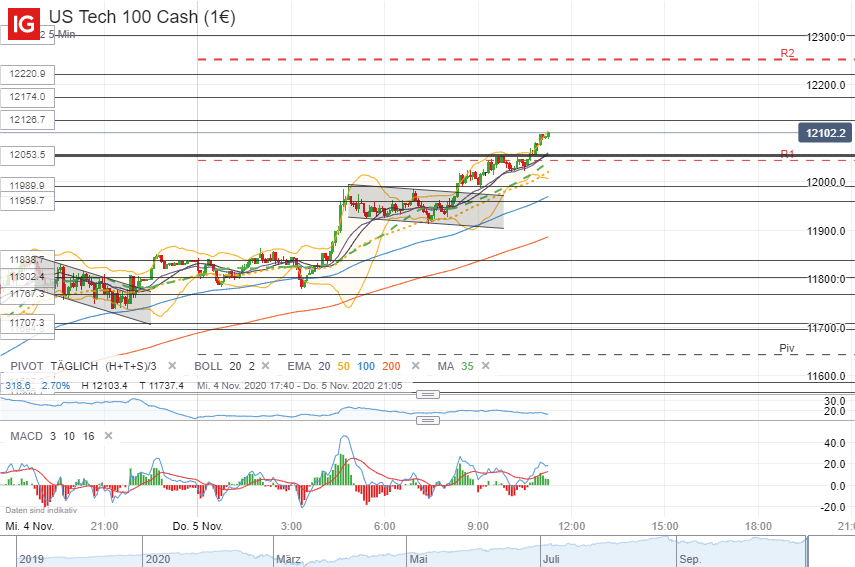Select the 12053.5 price level label
Image resolution: width=855 pixels, height=567 pixels.
coord(27,155)
